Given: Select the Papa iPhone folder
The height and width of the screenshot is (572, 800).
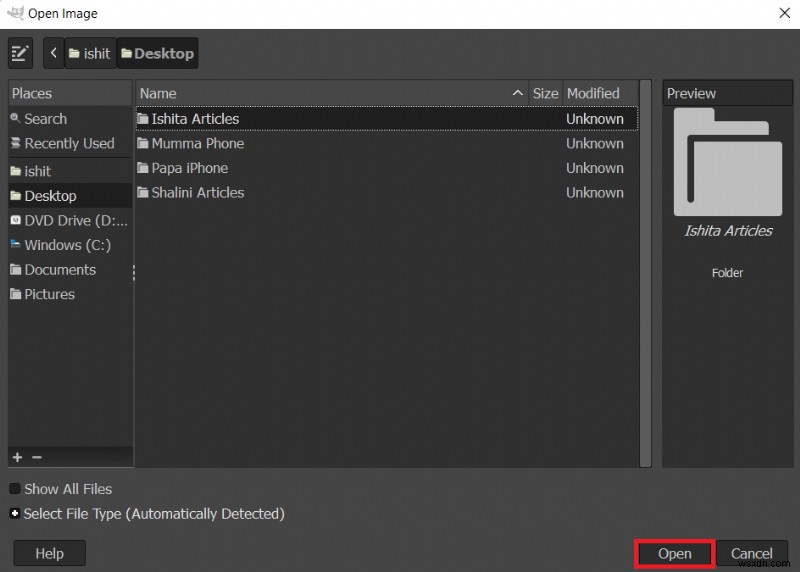Looking at the screenshot, I should (387, 168).
